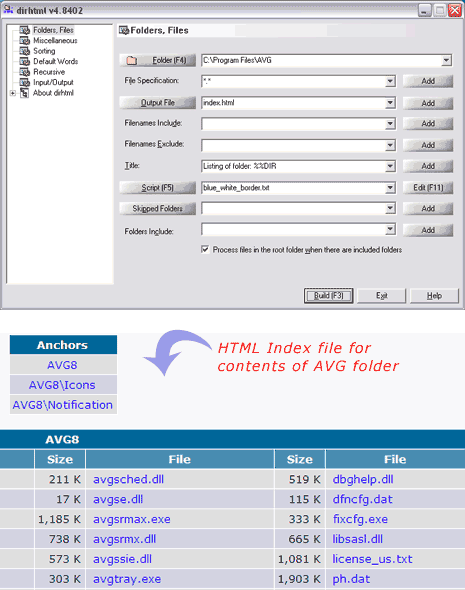Click the Folder (F4) button

click(x=158, y=60)
